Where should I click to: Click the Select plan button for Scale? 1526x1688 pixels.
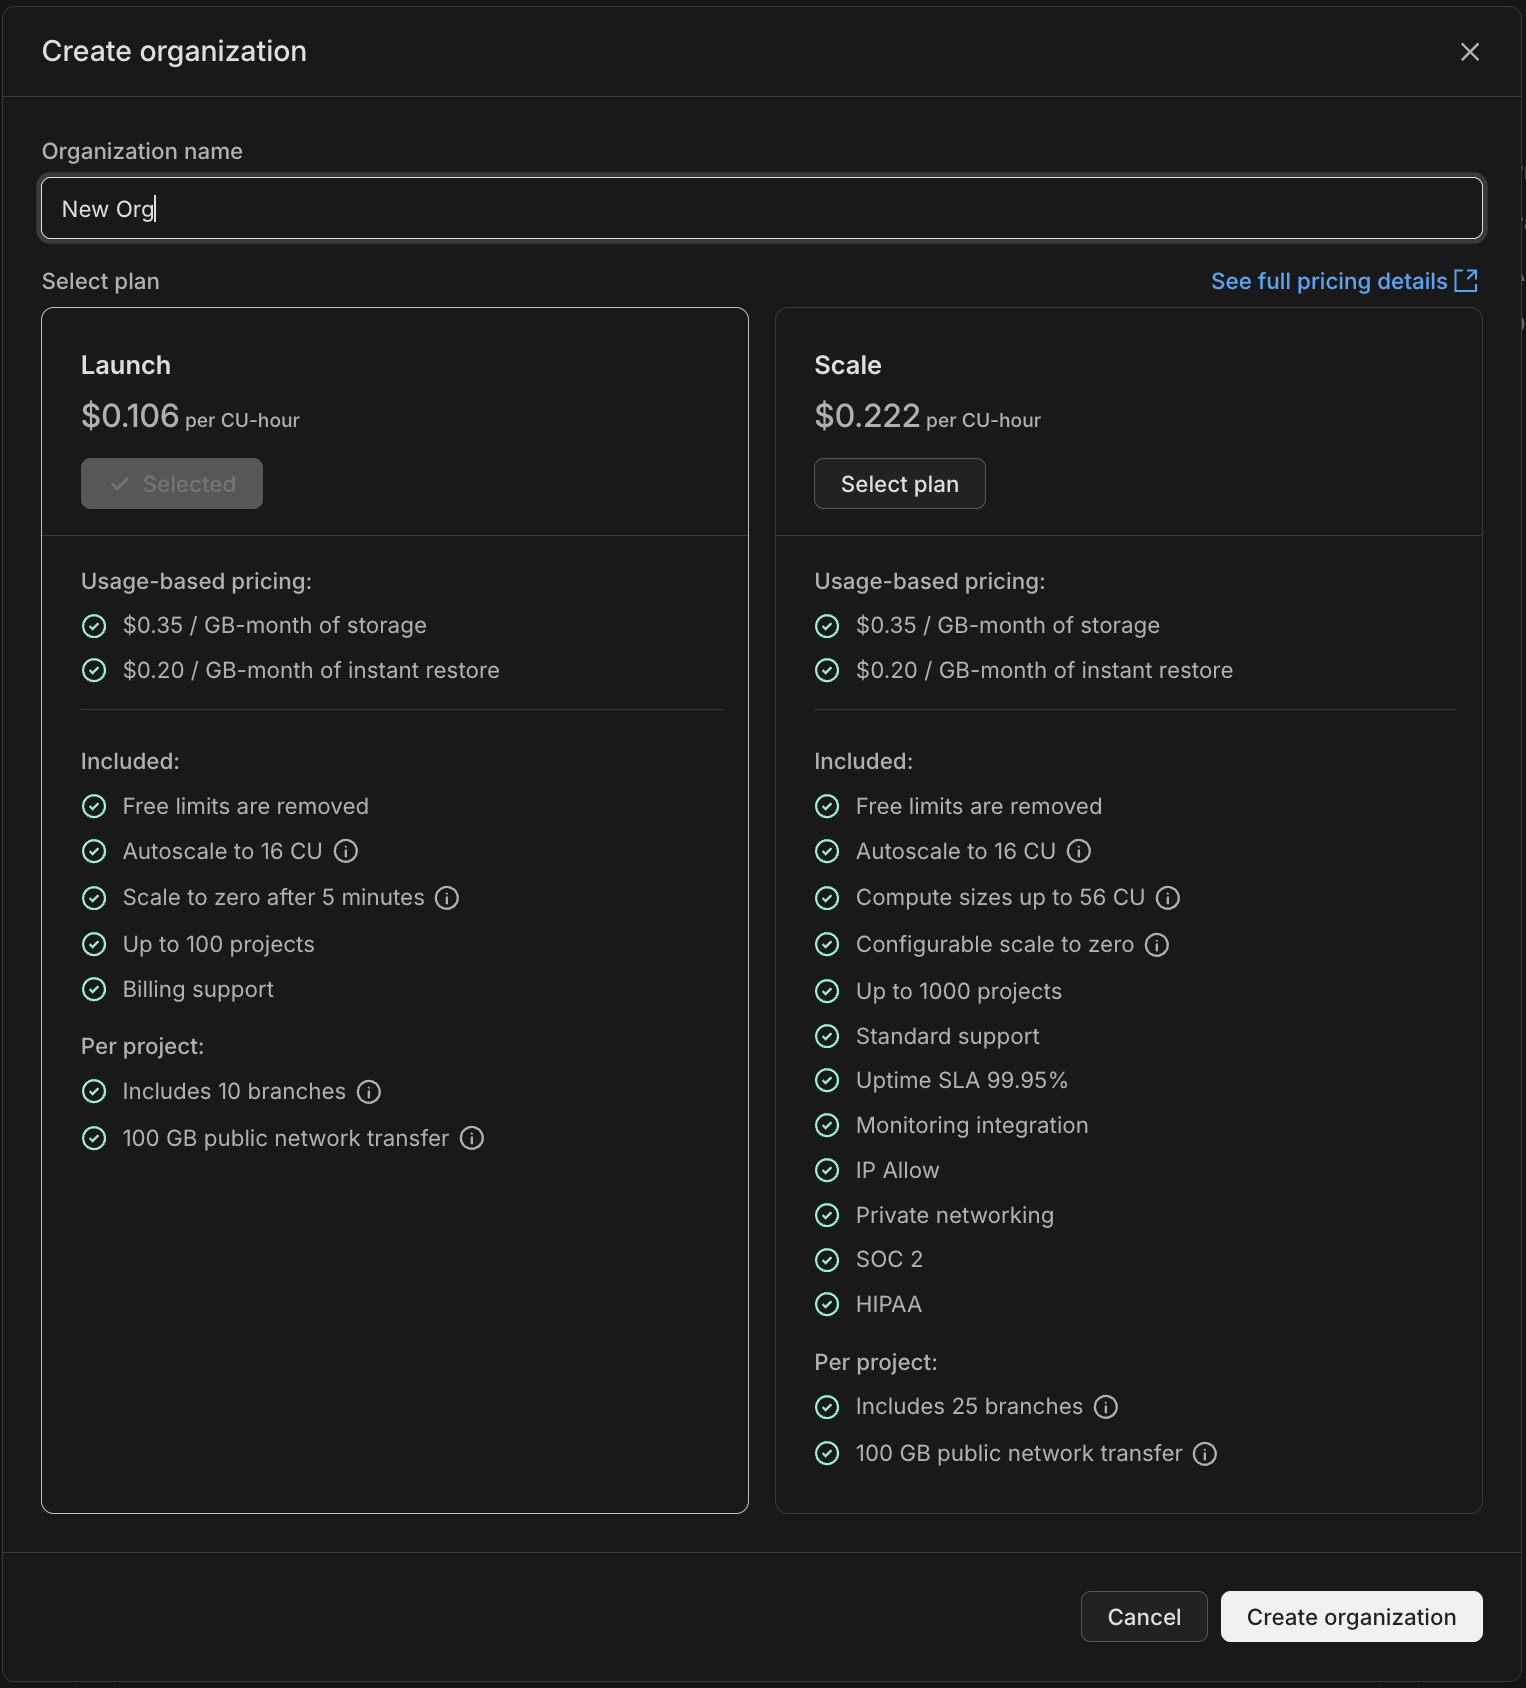899,484
